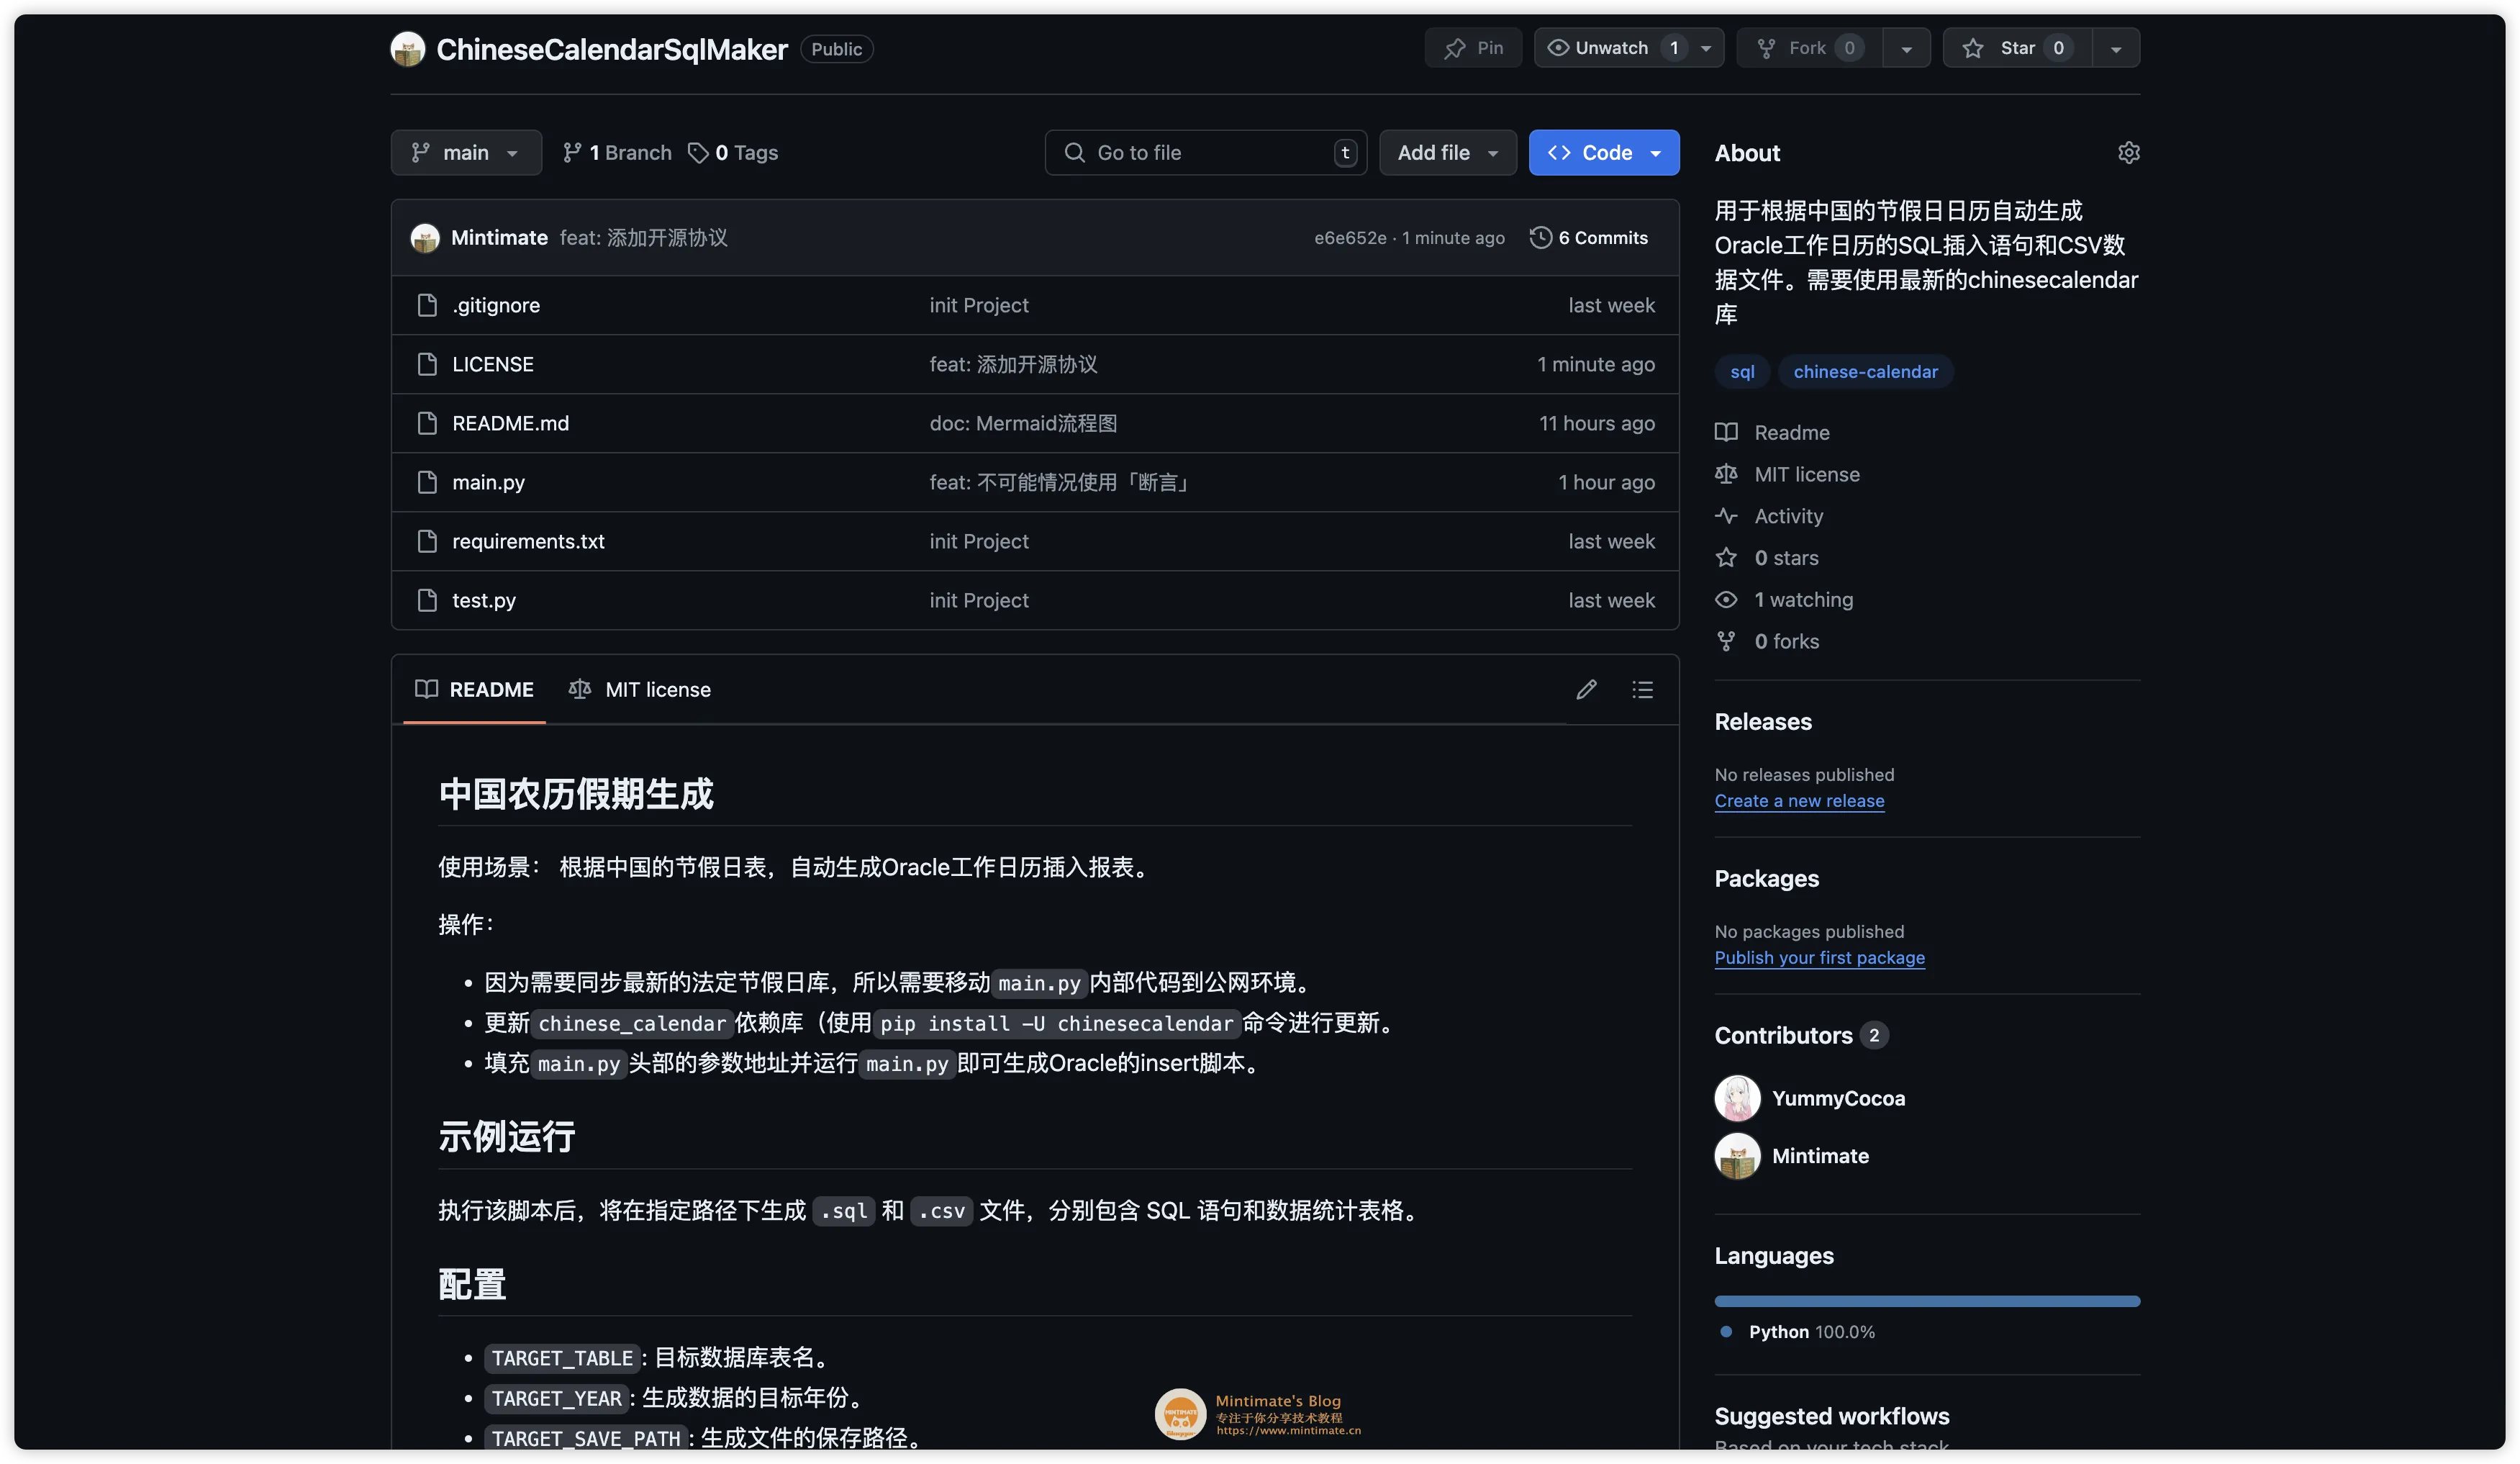Open the Star lists dropdown arrow
The height and width of the screenshot is (1464, 2520).
point(2115,48)
